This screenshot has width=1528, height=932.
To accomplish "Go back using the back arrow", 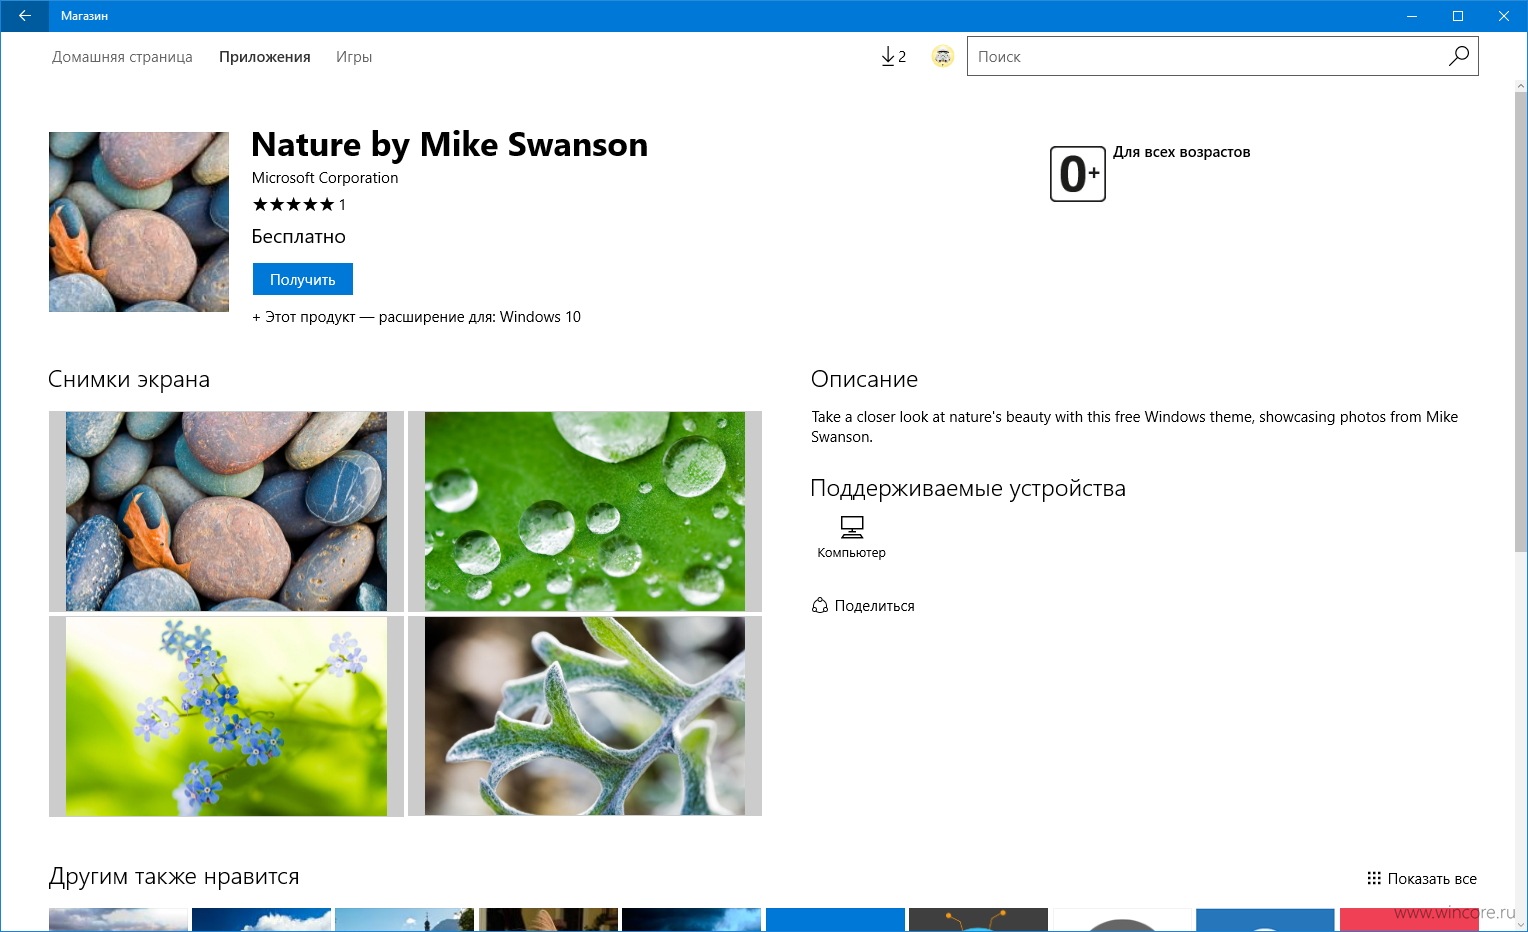I will [24, 16].
